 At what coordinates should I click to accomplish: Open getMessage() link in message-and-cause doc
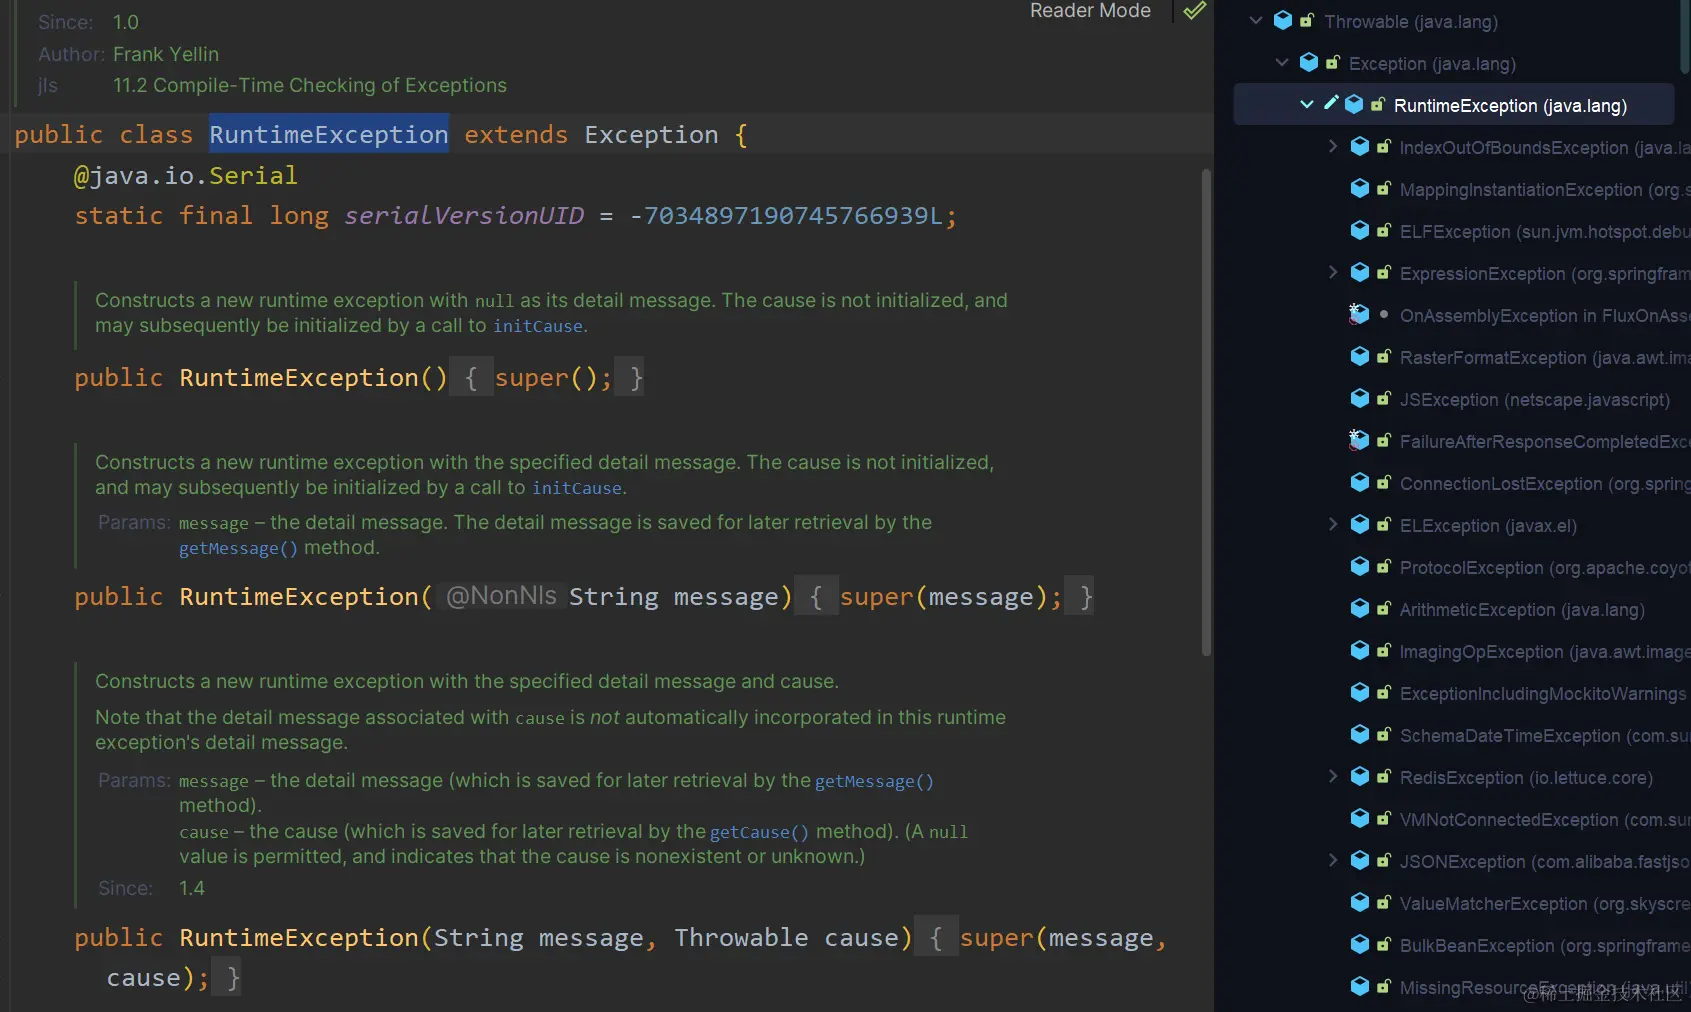point(874,781)
